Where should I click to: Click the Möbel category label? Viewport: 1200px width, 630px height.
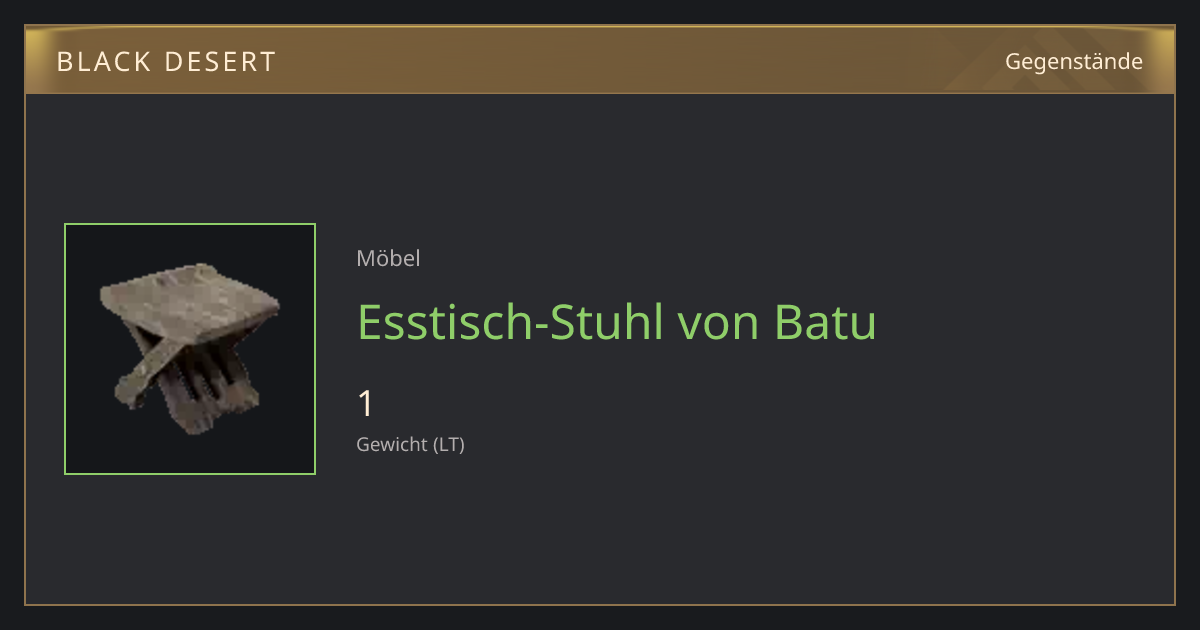(388, 258)
